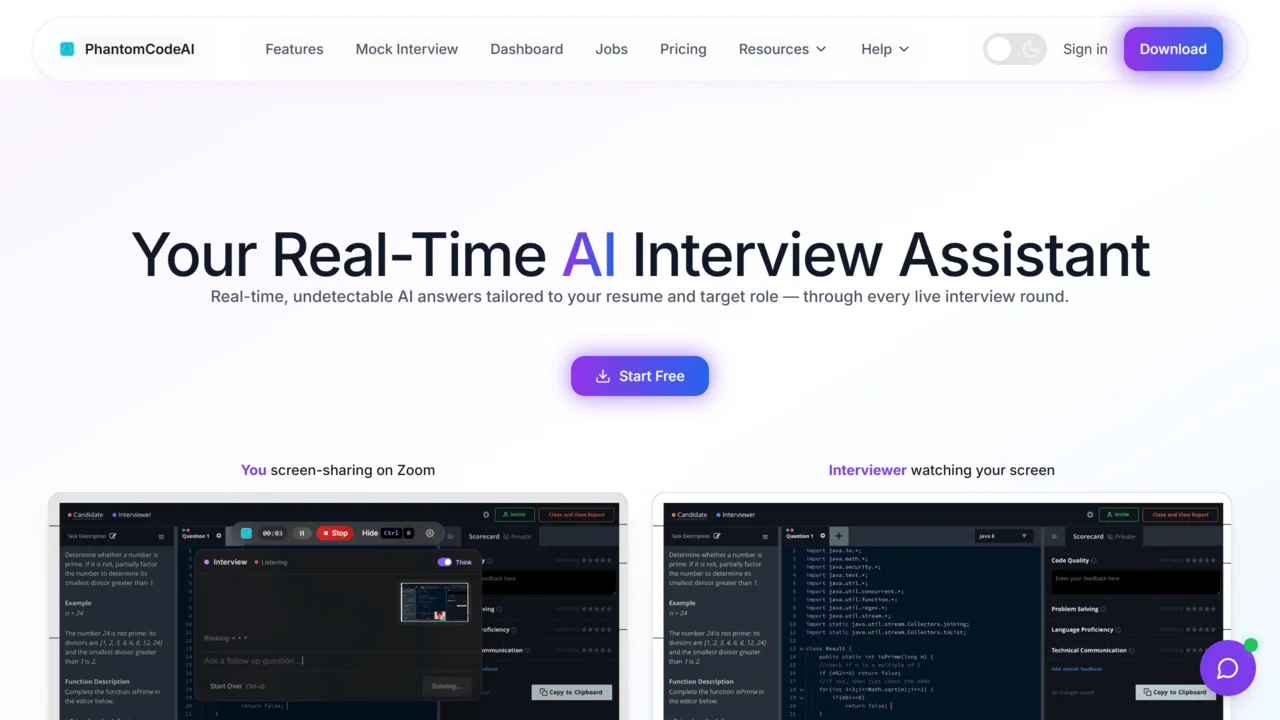
Task: Select Interviewer tab in the Zoom-sharing demo
Action: click(131, 515)
